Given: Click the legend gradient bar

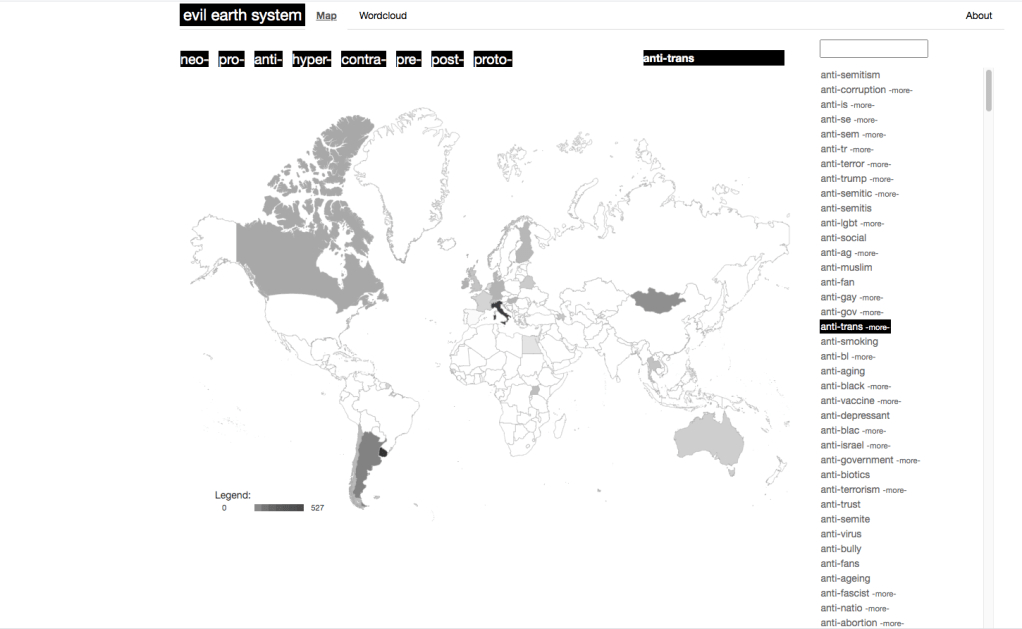Looking at the screenshot, I should pos(279,508).
